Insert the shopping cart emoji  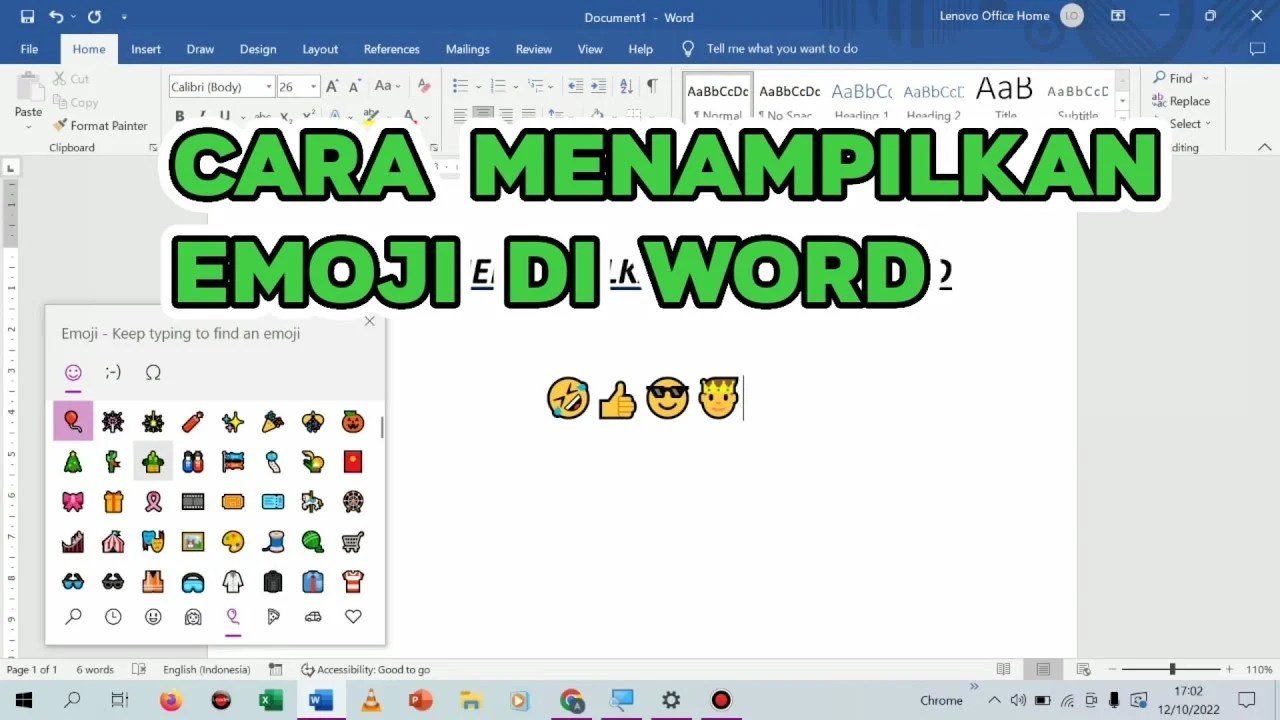pyautogui.click(x=353, y=542)
